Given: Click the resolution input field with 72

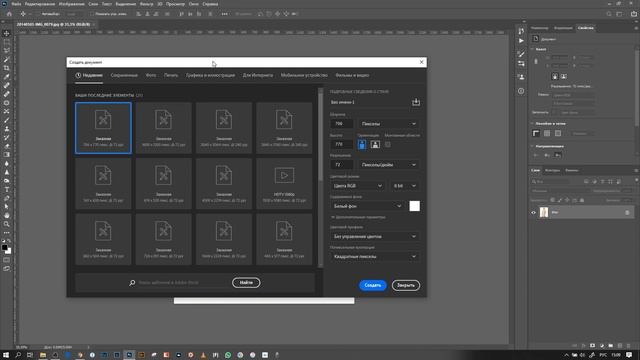Looking at the screenshot, I should pyautogui.click(x=341, y=164).
